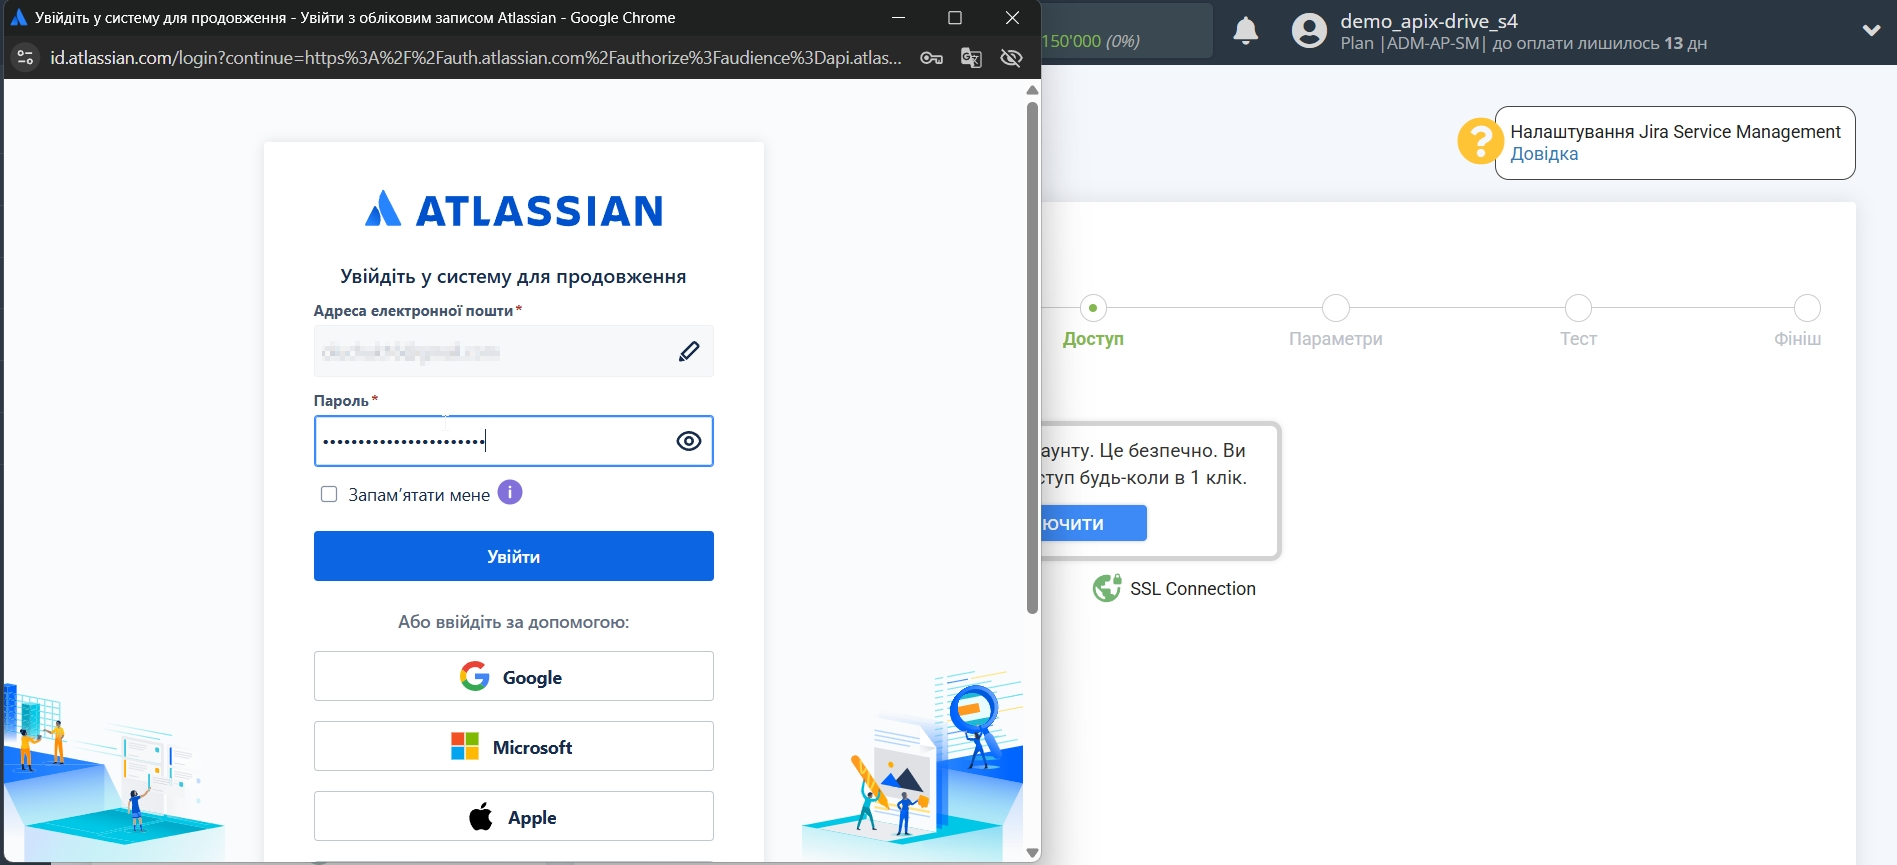
Task: Open the info icon beside 'Запам'ятати мене'
Action: [510, 493]
